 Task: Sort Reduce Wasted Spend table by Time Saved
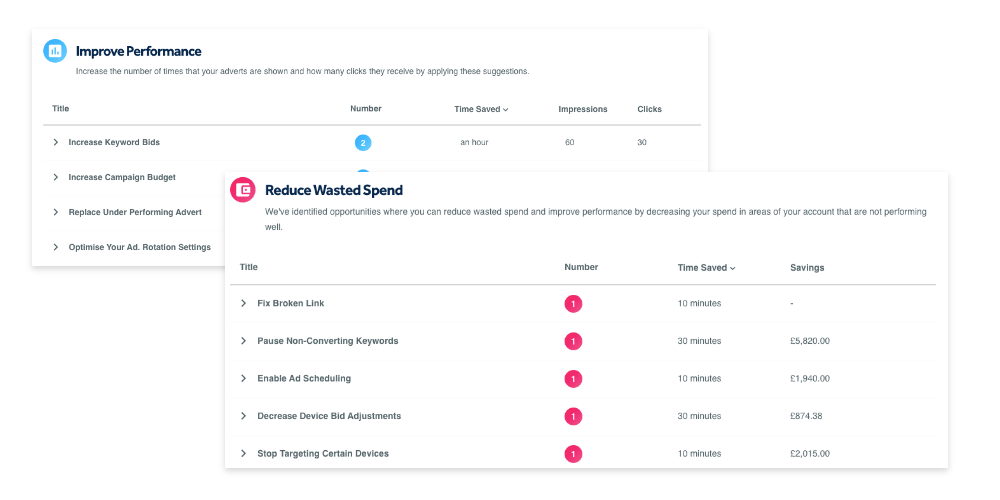706,268
